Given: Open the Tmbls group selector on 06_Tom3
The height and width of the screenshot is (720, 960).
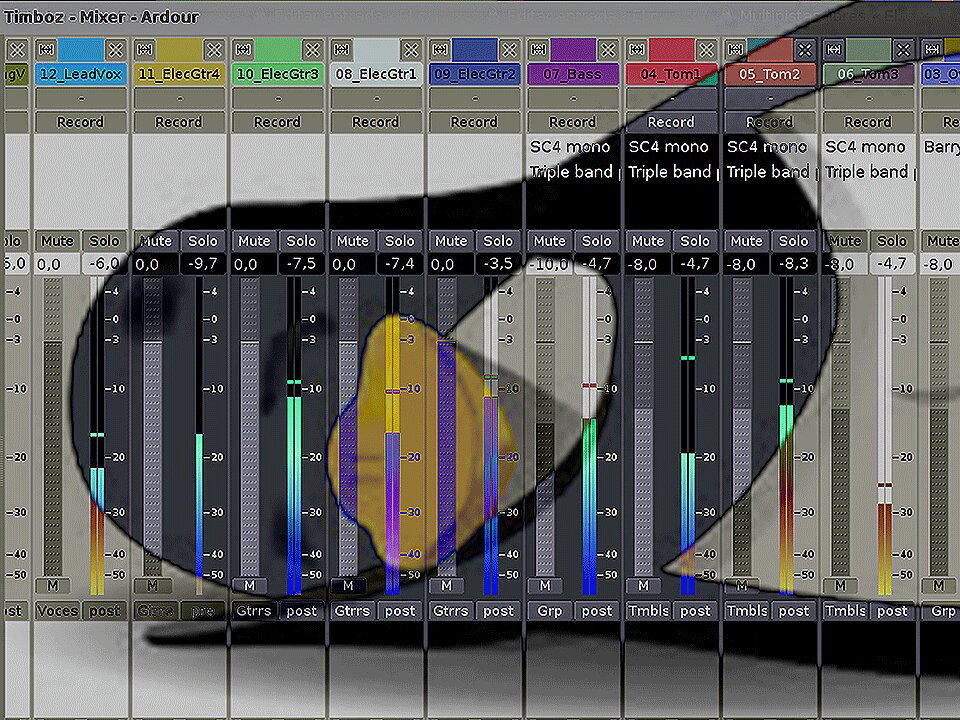Looking at the screenshot, I should tap(846, 611).
